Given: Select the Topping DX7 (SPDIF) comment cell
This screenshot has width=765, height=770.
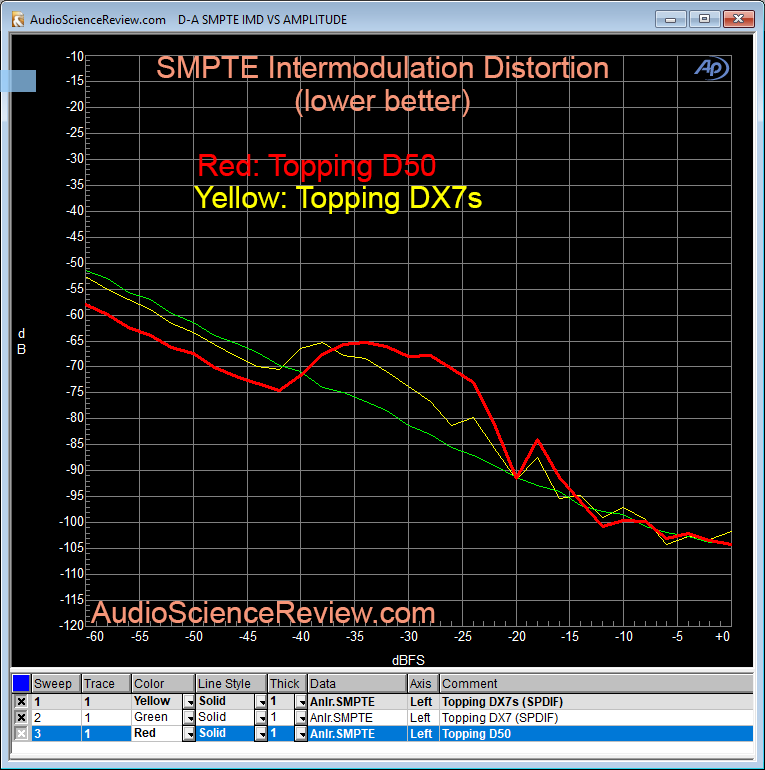Looking at the screenshot, I should point(596,718).
